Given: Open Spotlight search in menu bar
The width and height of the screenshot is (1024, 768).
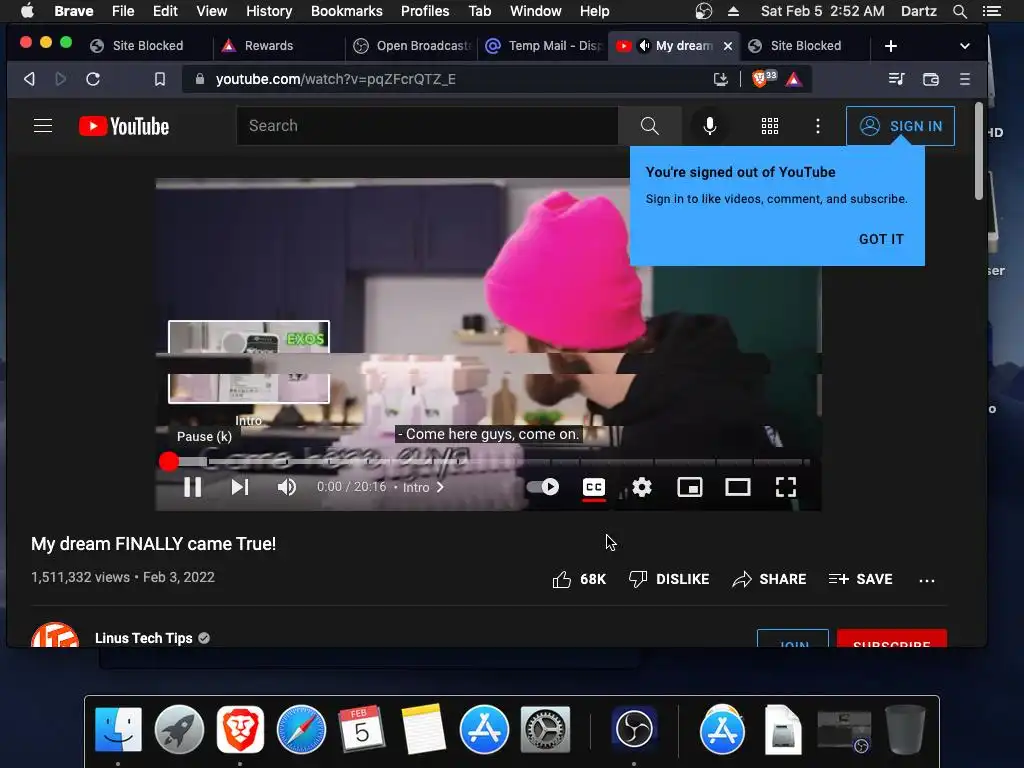Looking at the screenshot, I should 959,11.
